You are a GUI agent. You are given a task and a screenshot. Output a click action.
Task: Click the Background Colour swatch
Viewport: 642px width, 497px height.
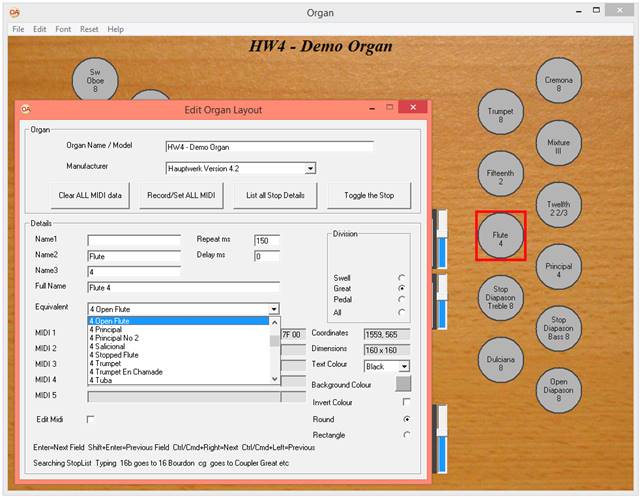point(403,384)
